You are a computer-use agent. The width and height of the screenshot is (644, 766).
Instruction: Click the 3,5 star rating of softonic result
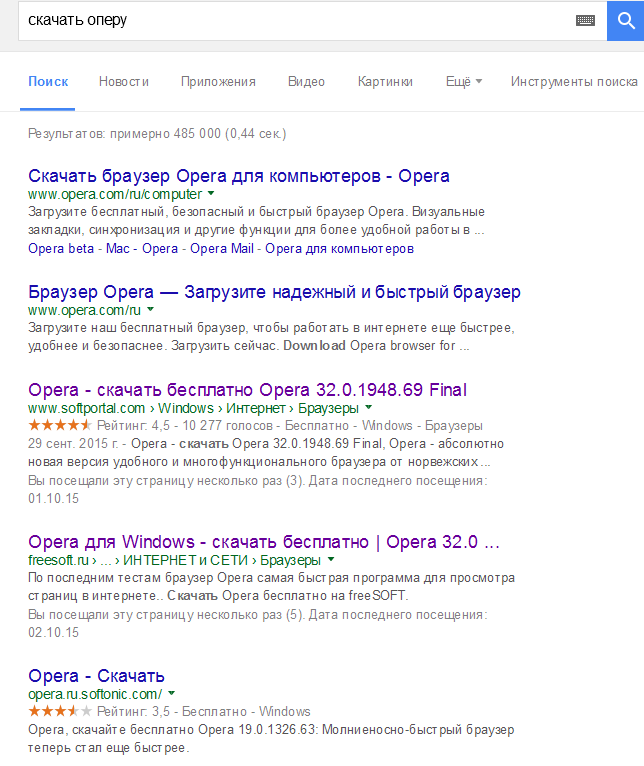point(60,711)
